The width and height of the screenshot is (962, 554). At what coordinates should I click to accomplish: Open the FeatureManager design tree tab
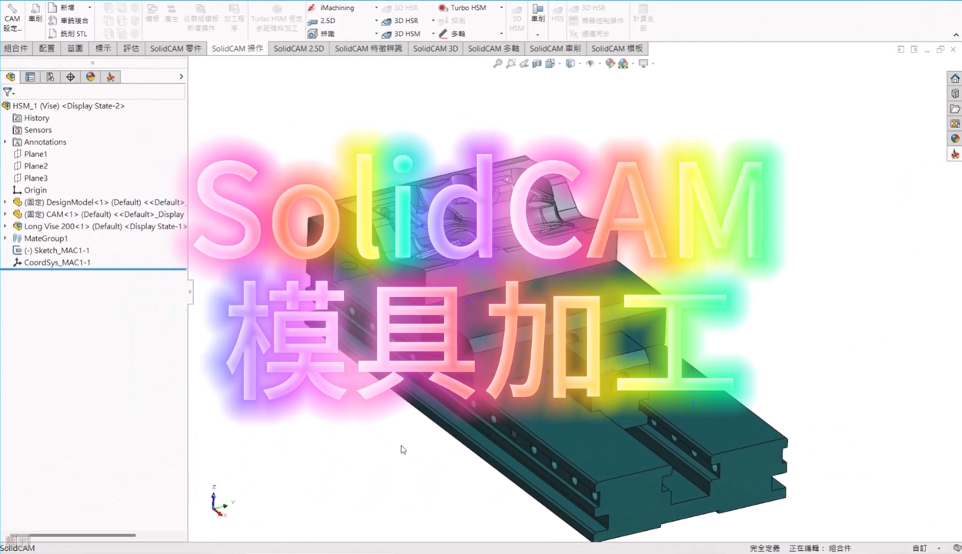point(11,77)
